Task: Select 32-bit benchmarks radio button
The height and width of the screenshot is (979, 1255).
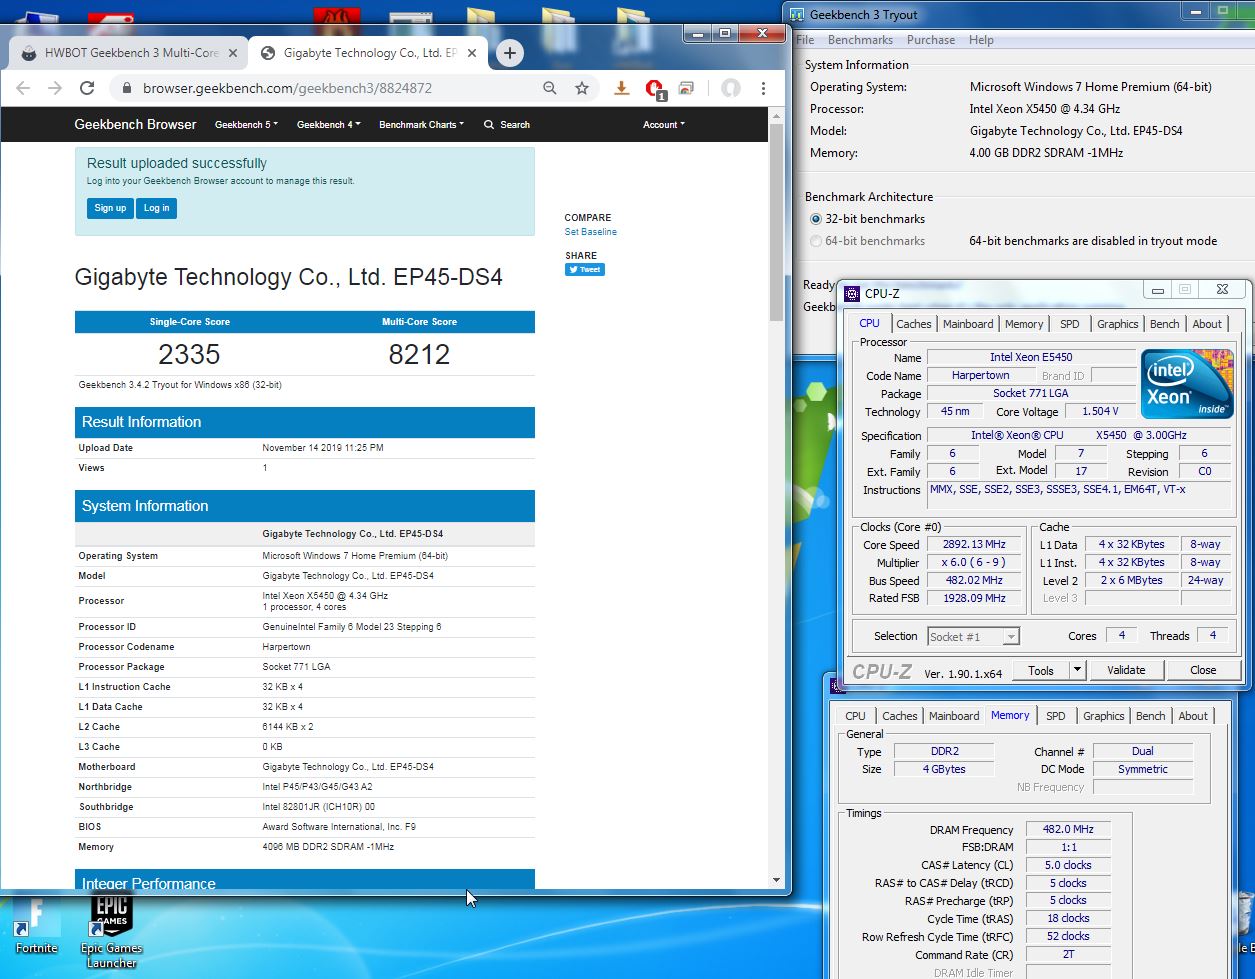Action: 816,219
